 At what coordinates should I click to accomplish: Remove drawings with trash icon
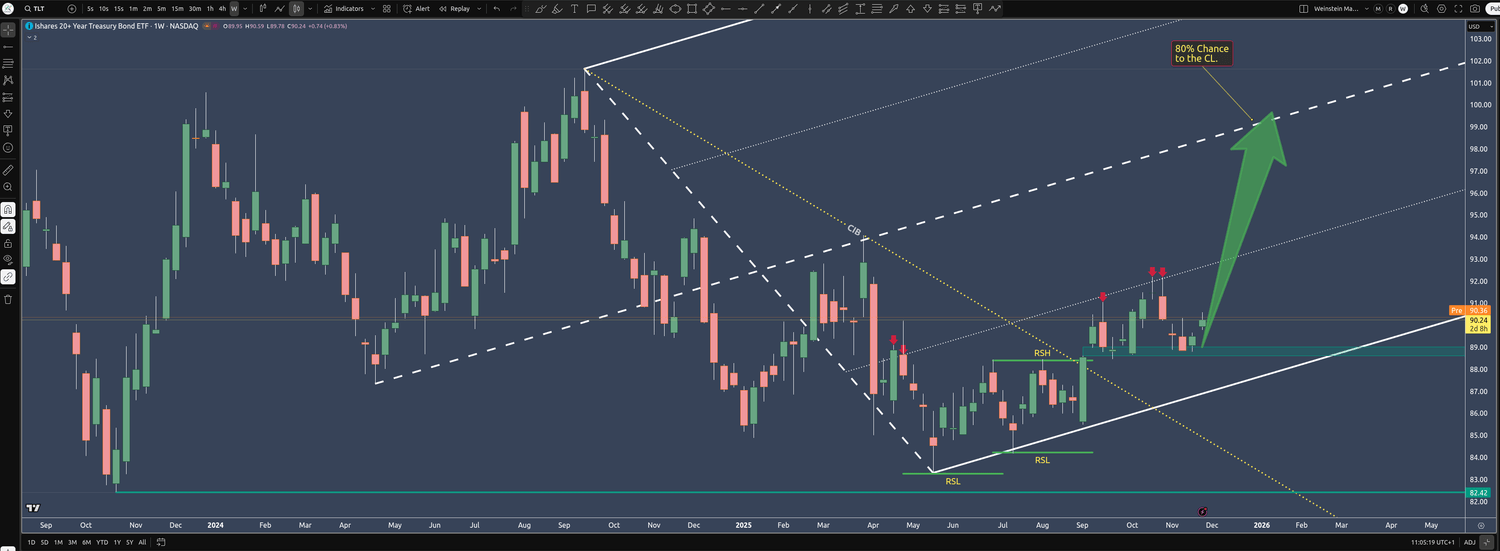8,299
